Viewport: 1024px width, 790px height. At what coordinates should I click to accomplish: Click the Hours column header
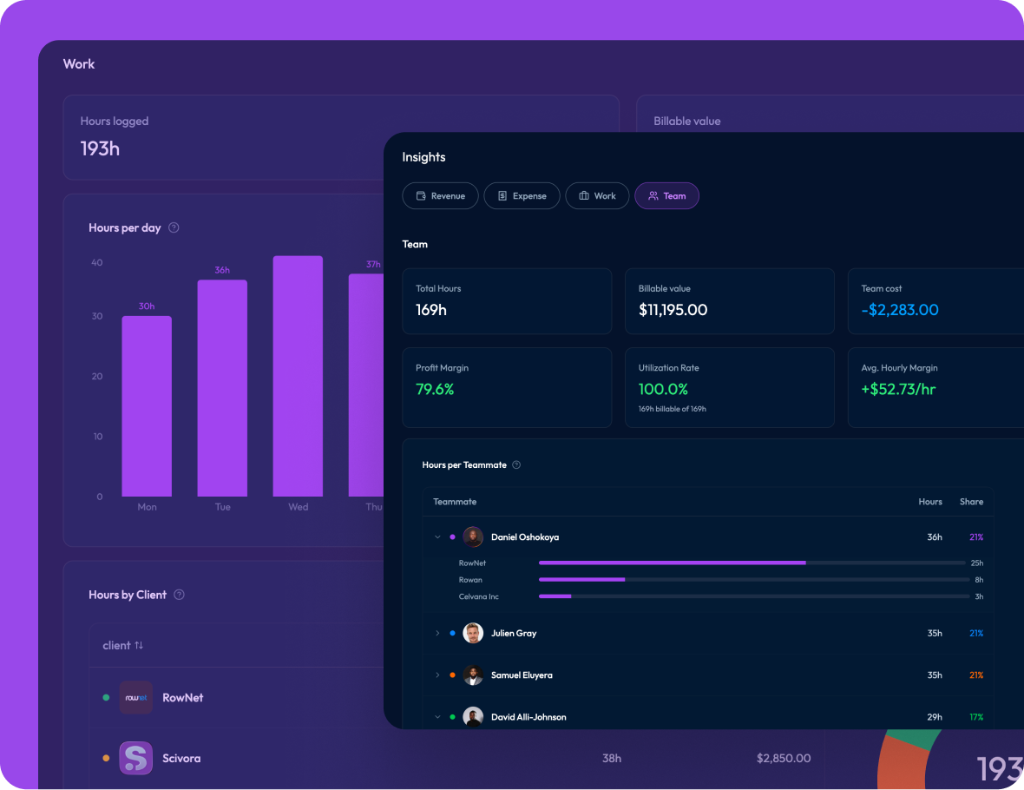(931, 502)
